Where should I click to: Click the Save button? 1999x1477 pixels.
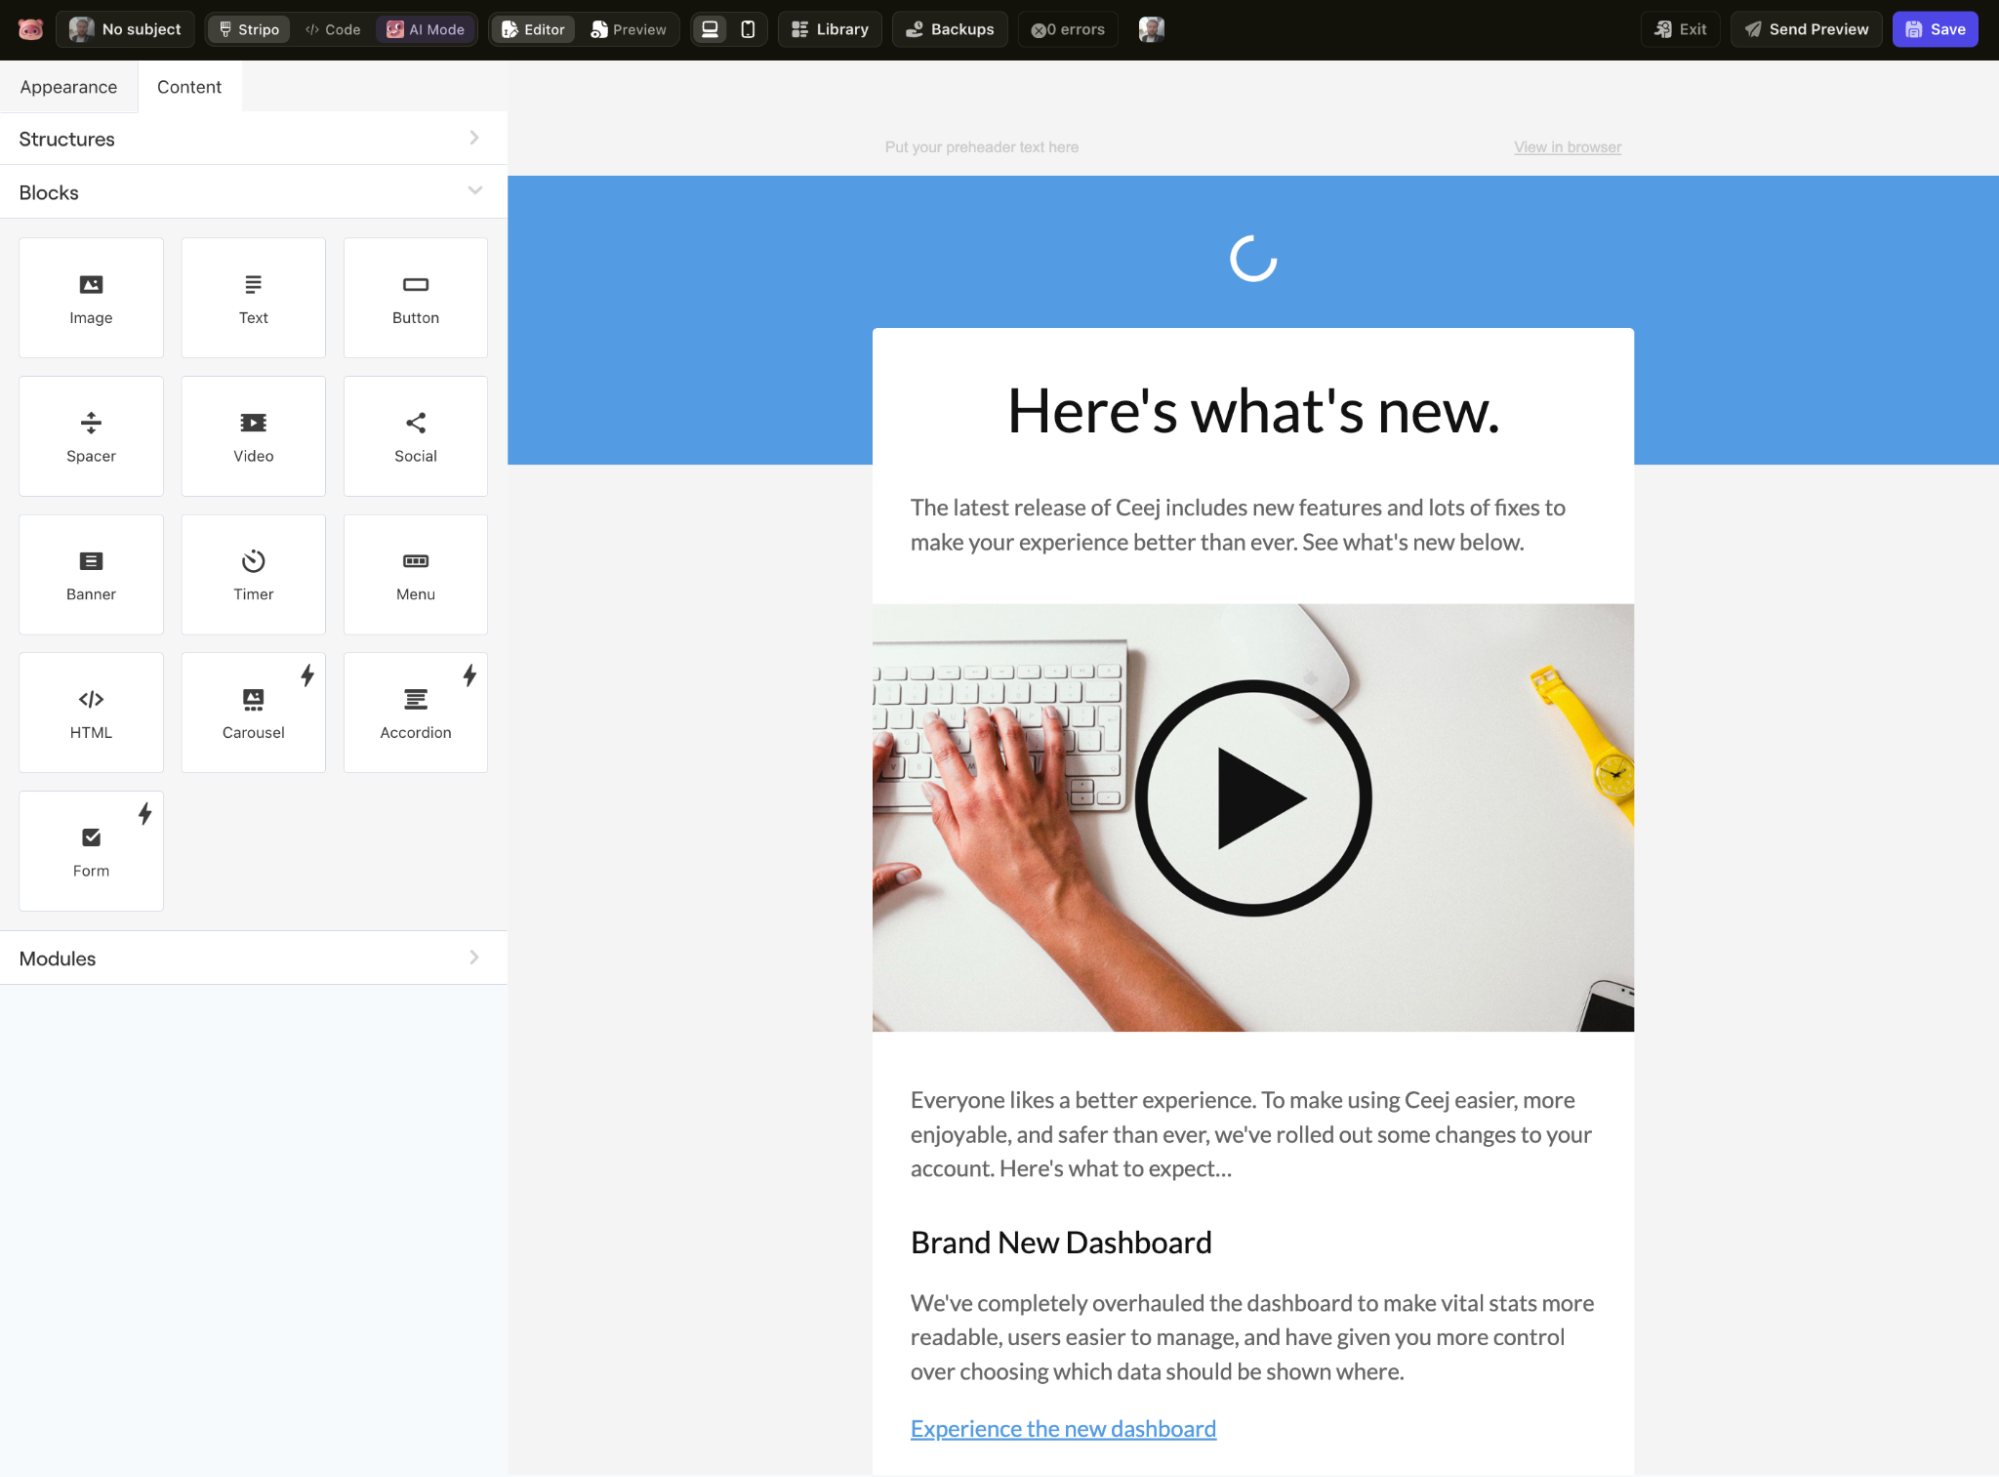pos(1935,29)
